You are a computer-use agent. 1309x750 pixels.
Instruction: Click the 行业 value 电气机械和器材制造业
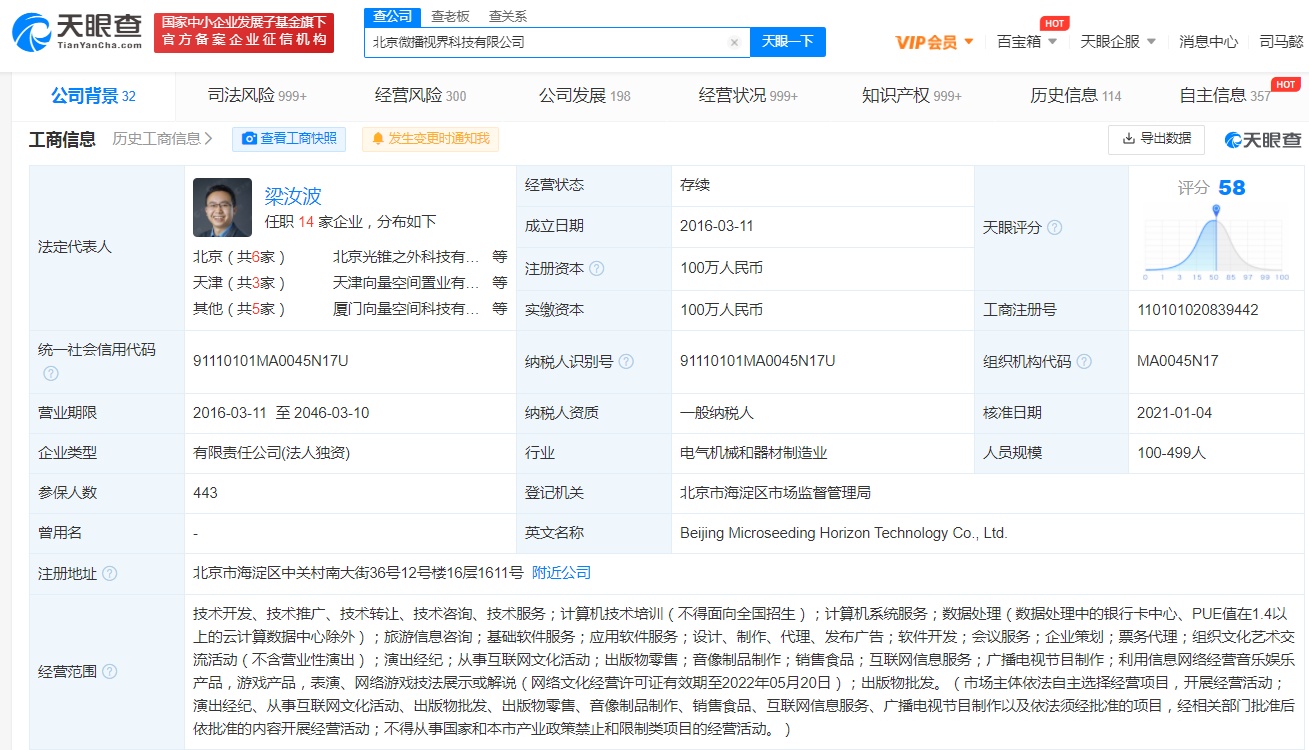tap(753, 453)
